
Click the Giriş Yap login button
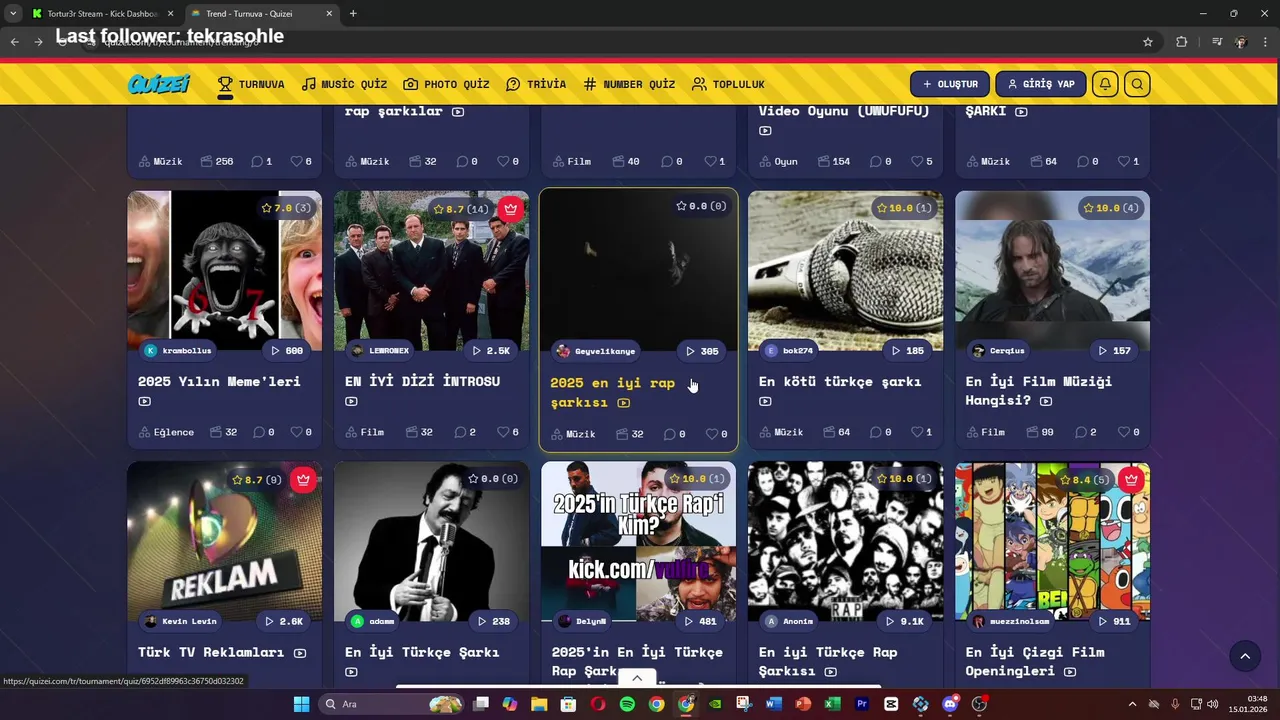point(1040,84)
